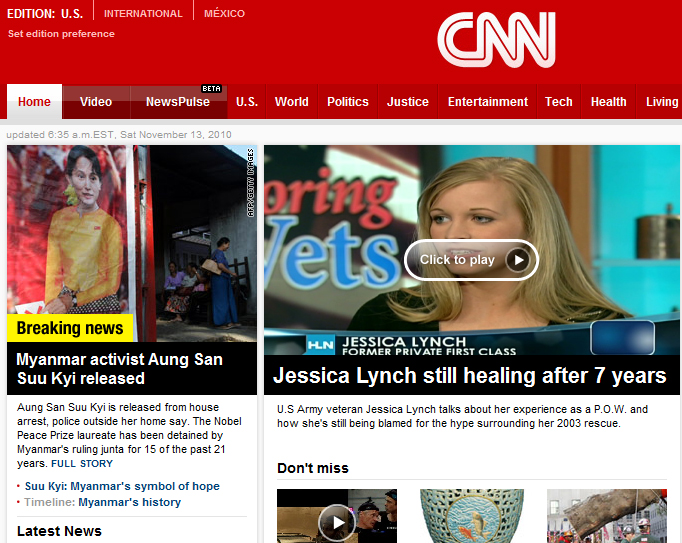Open the Health section

608,102
